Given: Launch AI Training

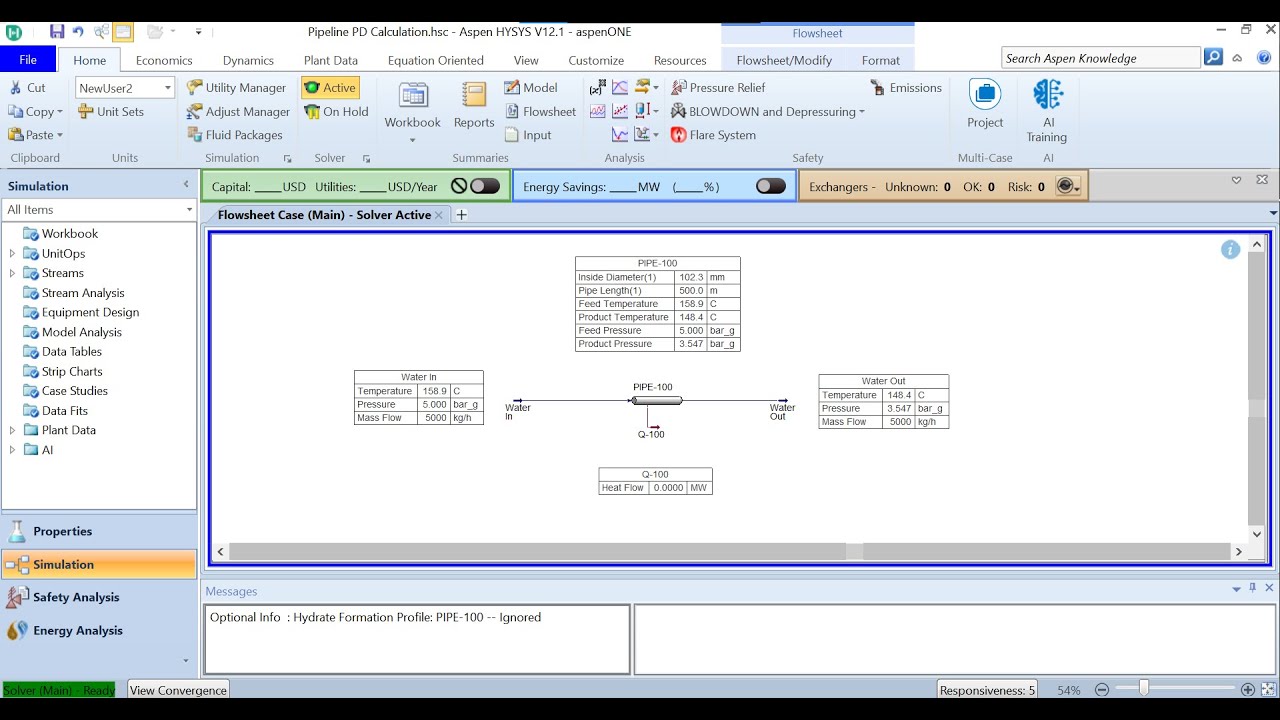Looking at the screenshot, I should [1047, 110].
